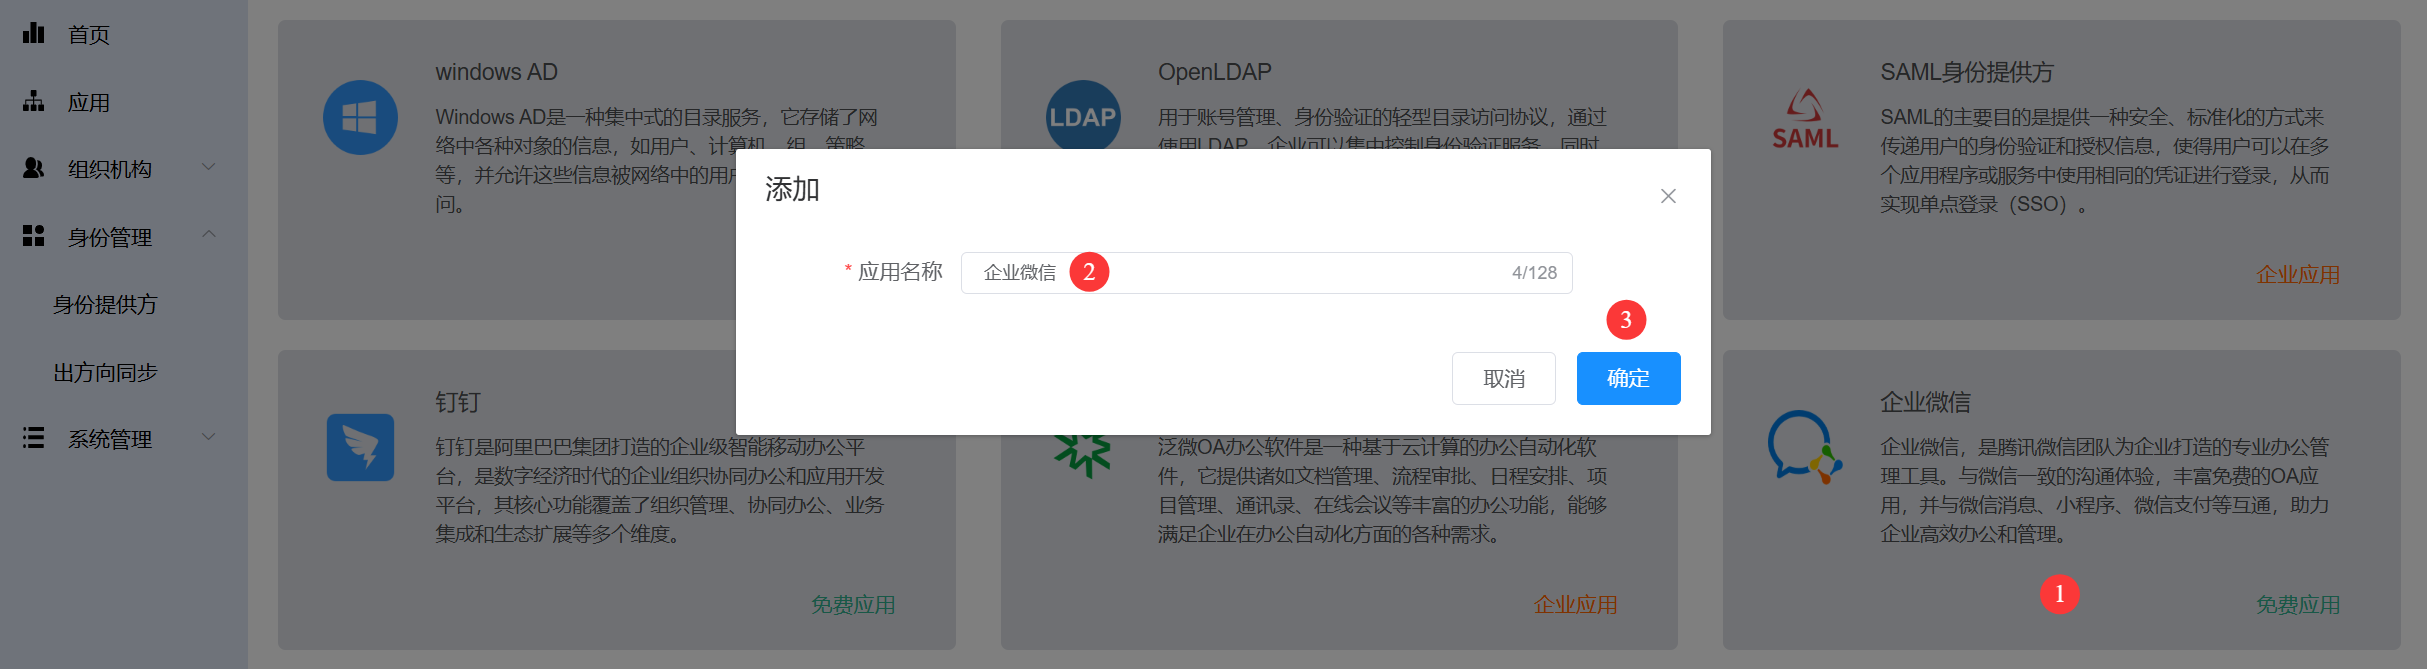2427x669 pixels.
Task: Click the 企业微信 chat bubble logo
Action: pyautogui.click(x=1805, y=447)
